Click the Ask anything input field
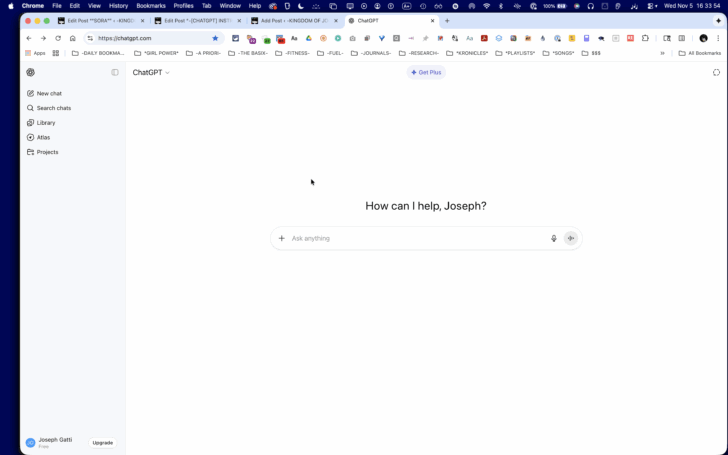The width and height of the screenshot is (728, 455). 418,238
